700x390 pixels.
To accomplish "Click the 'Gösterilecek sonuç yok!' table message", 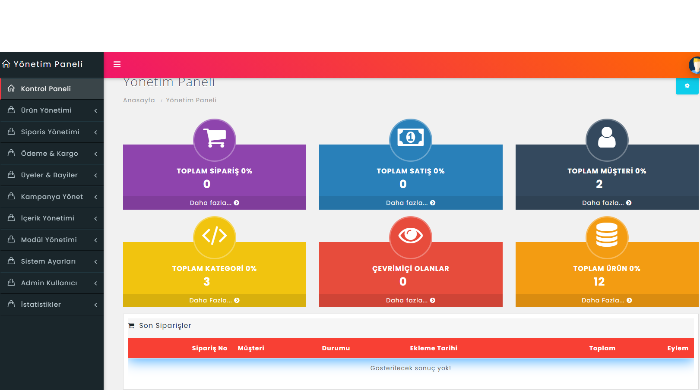I will (x=410, y=368).
